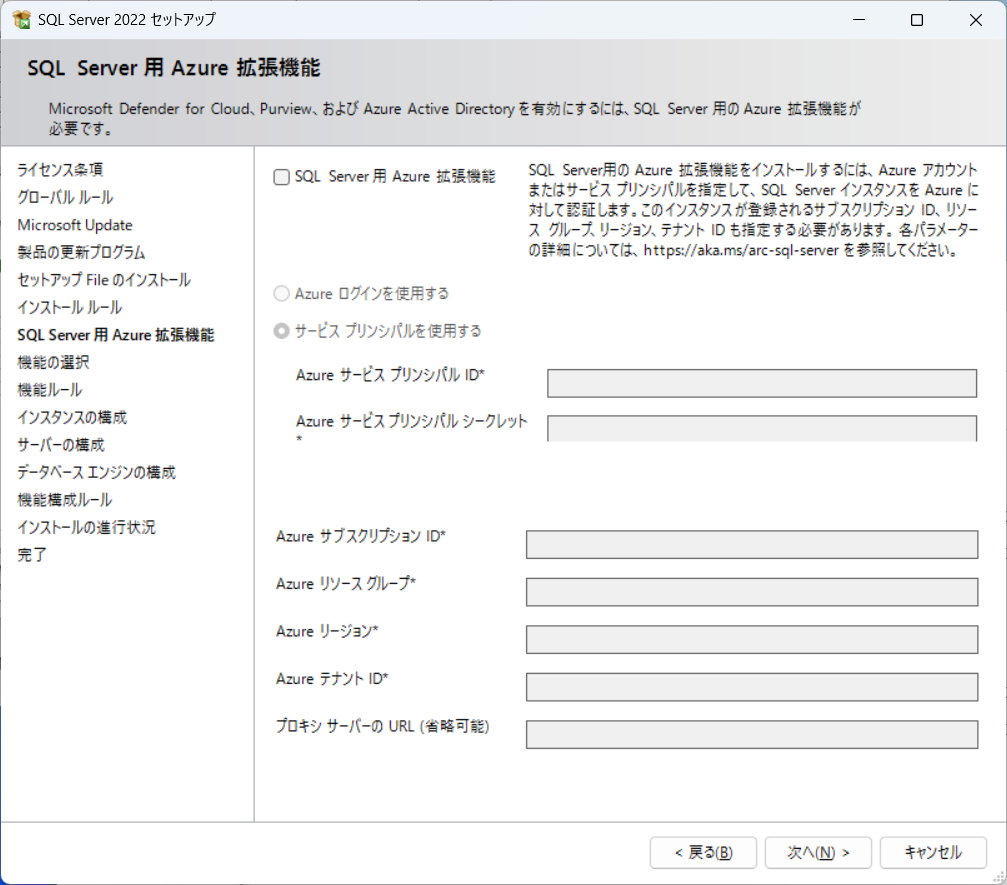Click the プロキシ サーバーの URL input field
The height and width of the screenshot is (885, 1007).
click(x=751, y=734)
